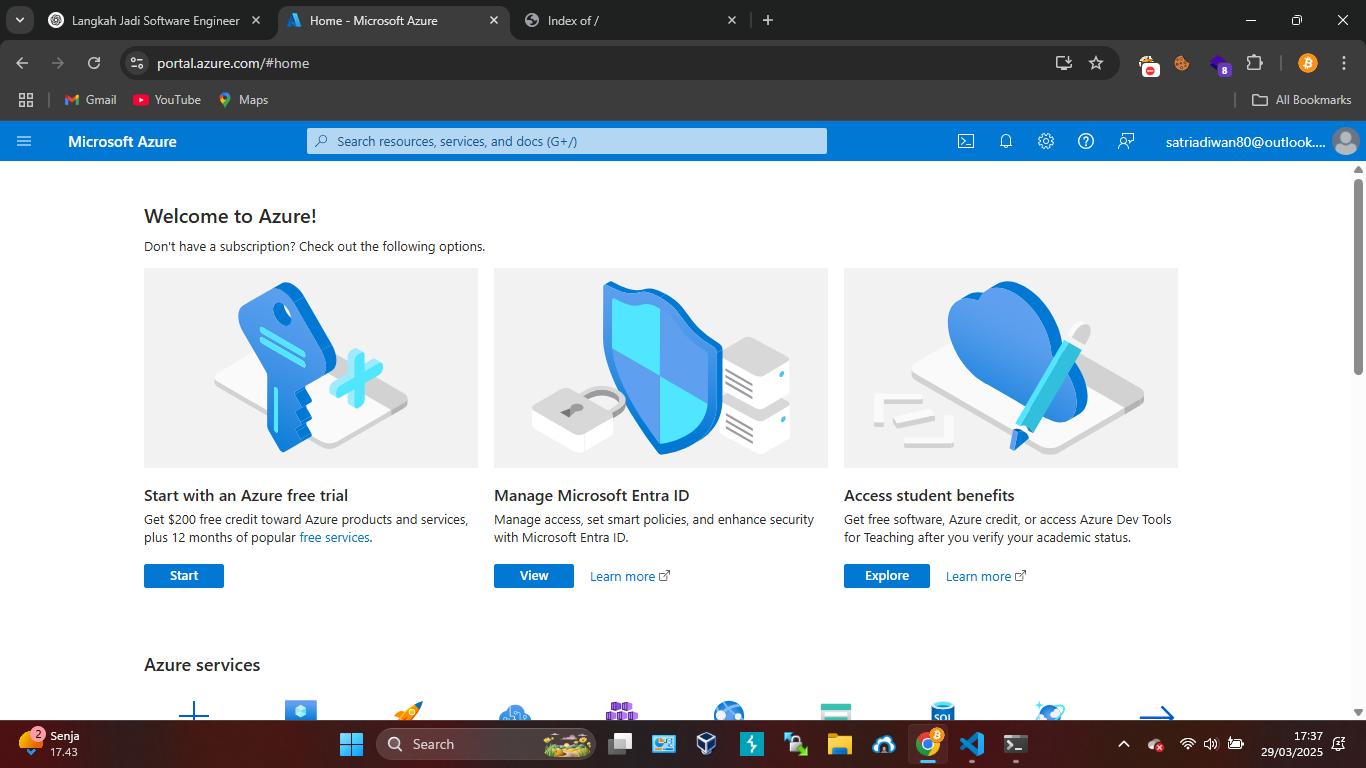Open Chrome profile Bitcoin avatar
Image resolution: width=1366 pixels, height=768 pixels.
click(1308, 63)
